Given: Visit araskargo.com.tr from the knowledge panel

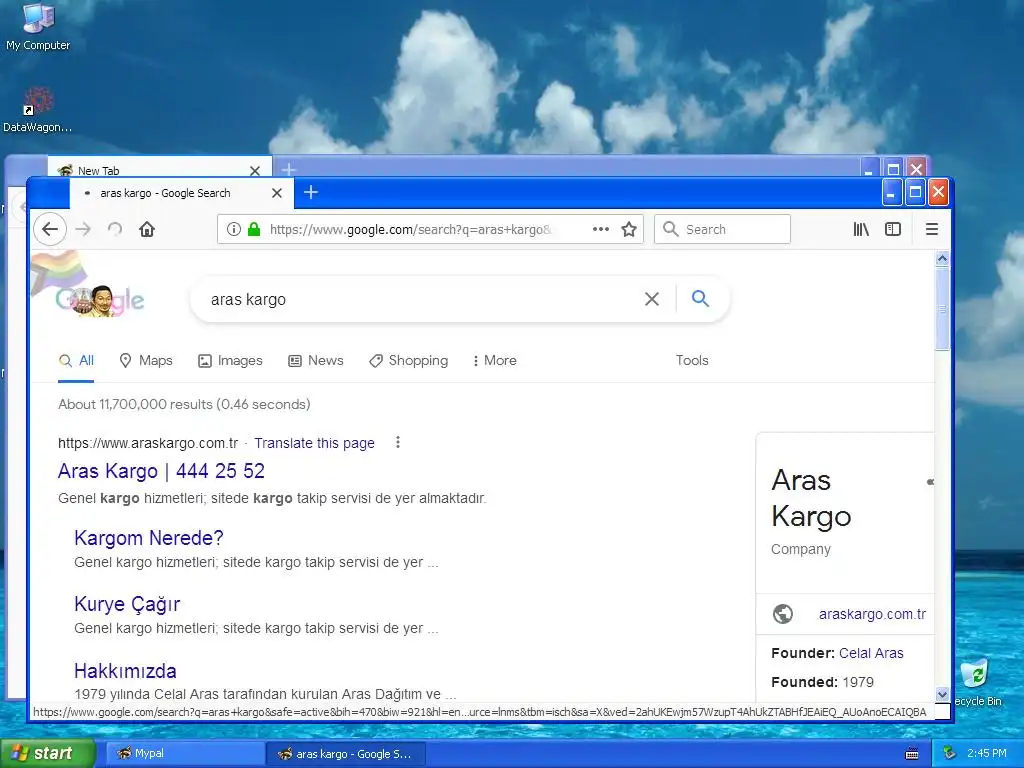Looking at the screenshot, I should point(872,614).
